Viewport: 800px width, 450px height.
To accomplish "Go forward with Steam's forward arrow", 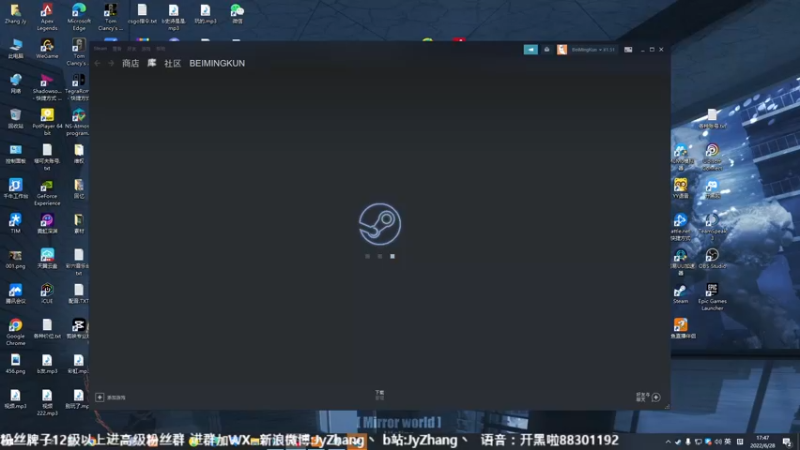I will [111, 63].
